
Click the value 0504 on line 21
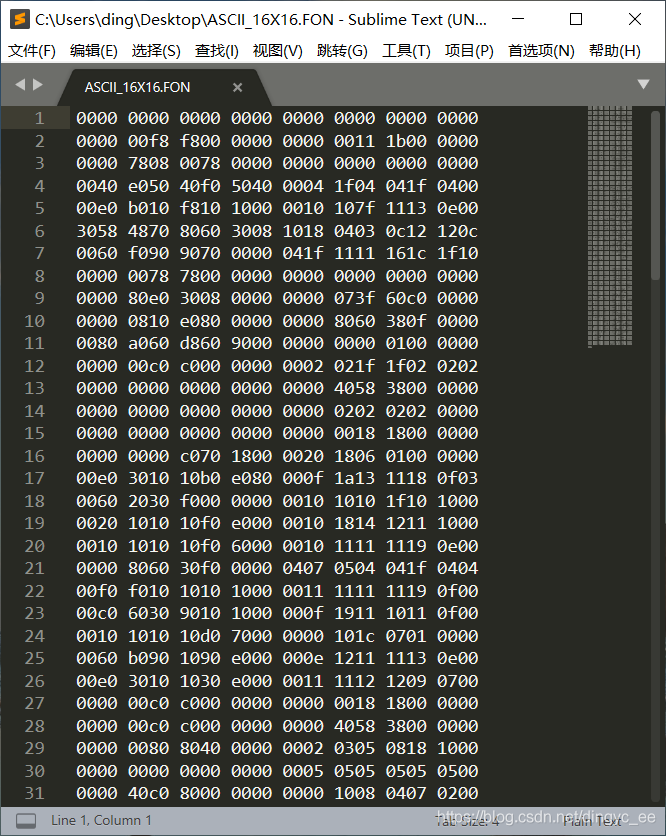pos(355,568)
